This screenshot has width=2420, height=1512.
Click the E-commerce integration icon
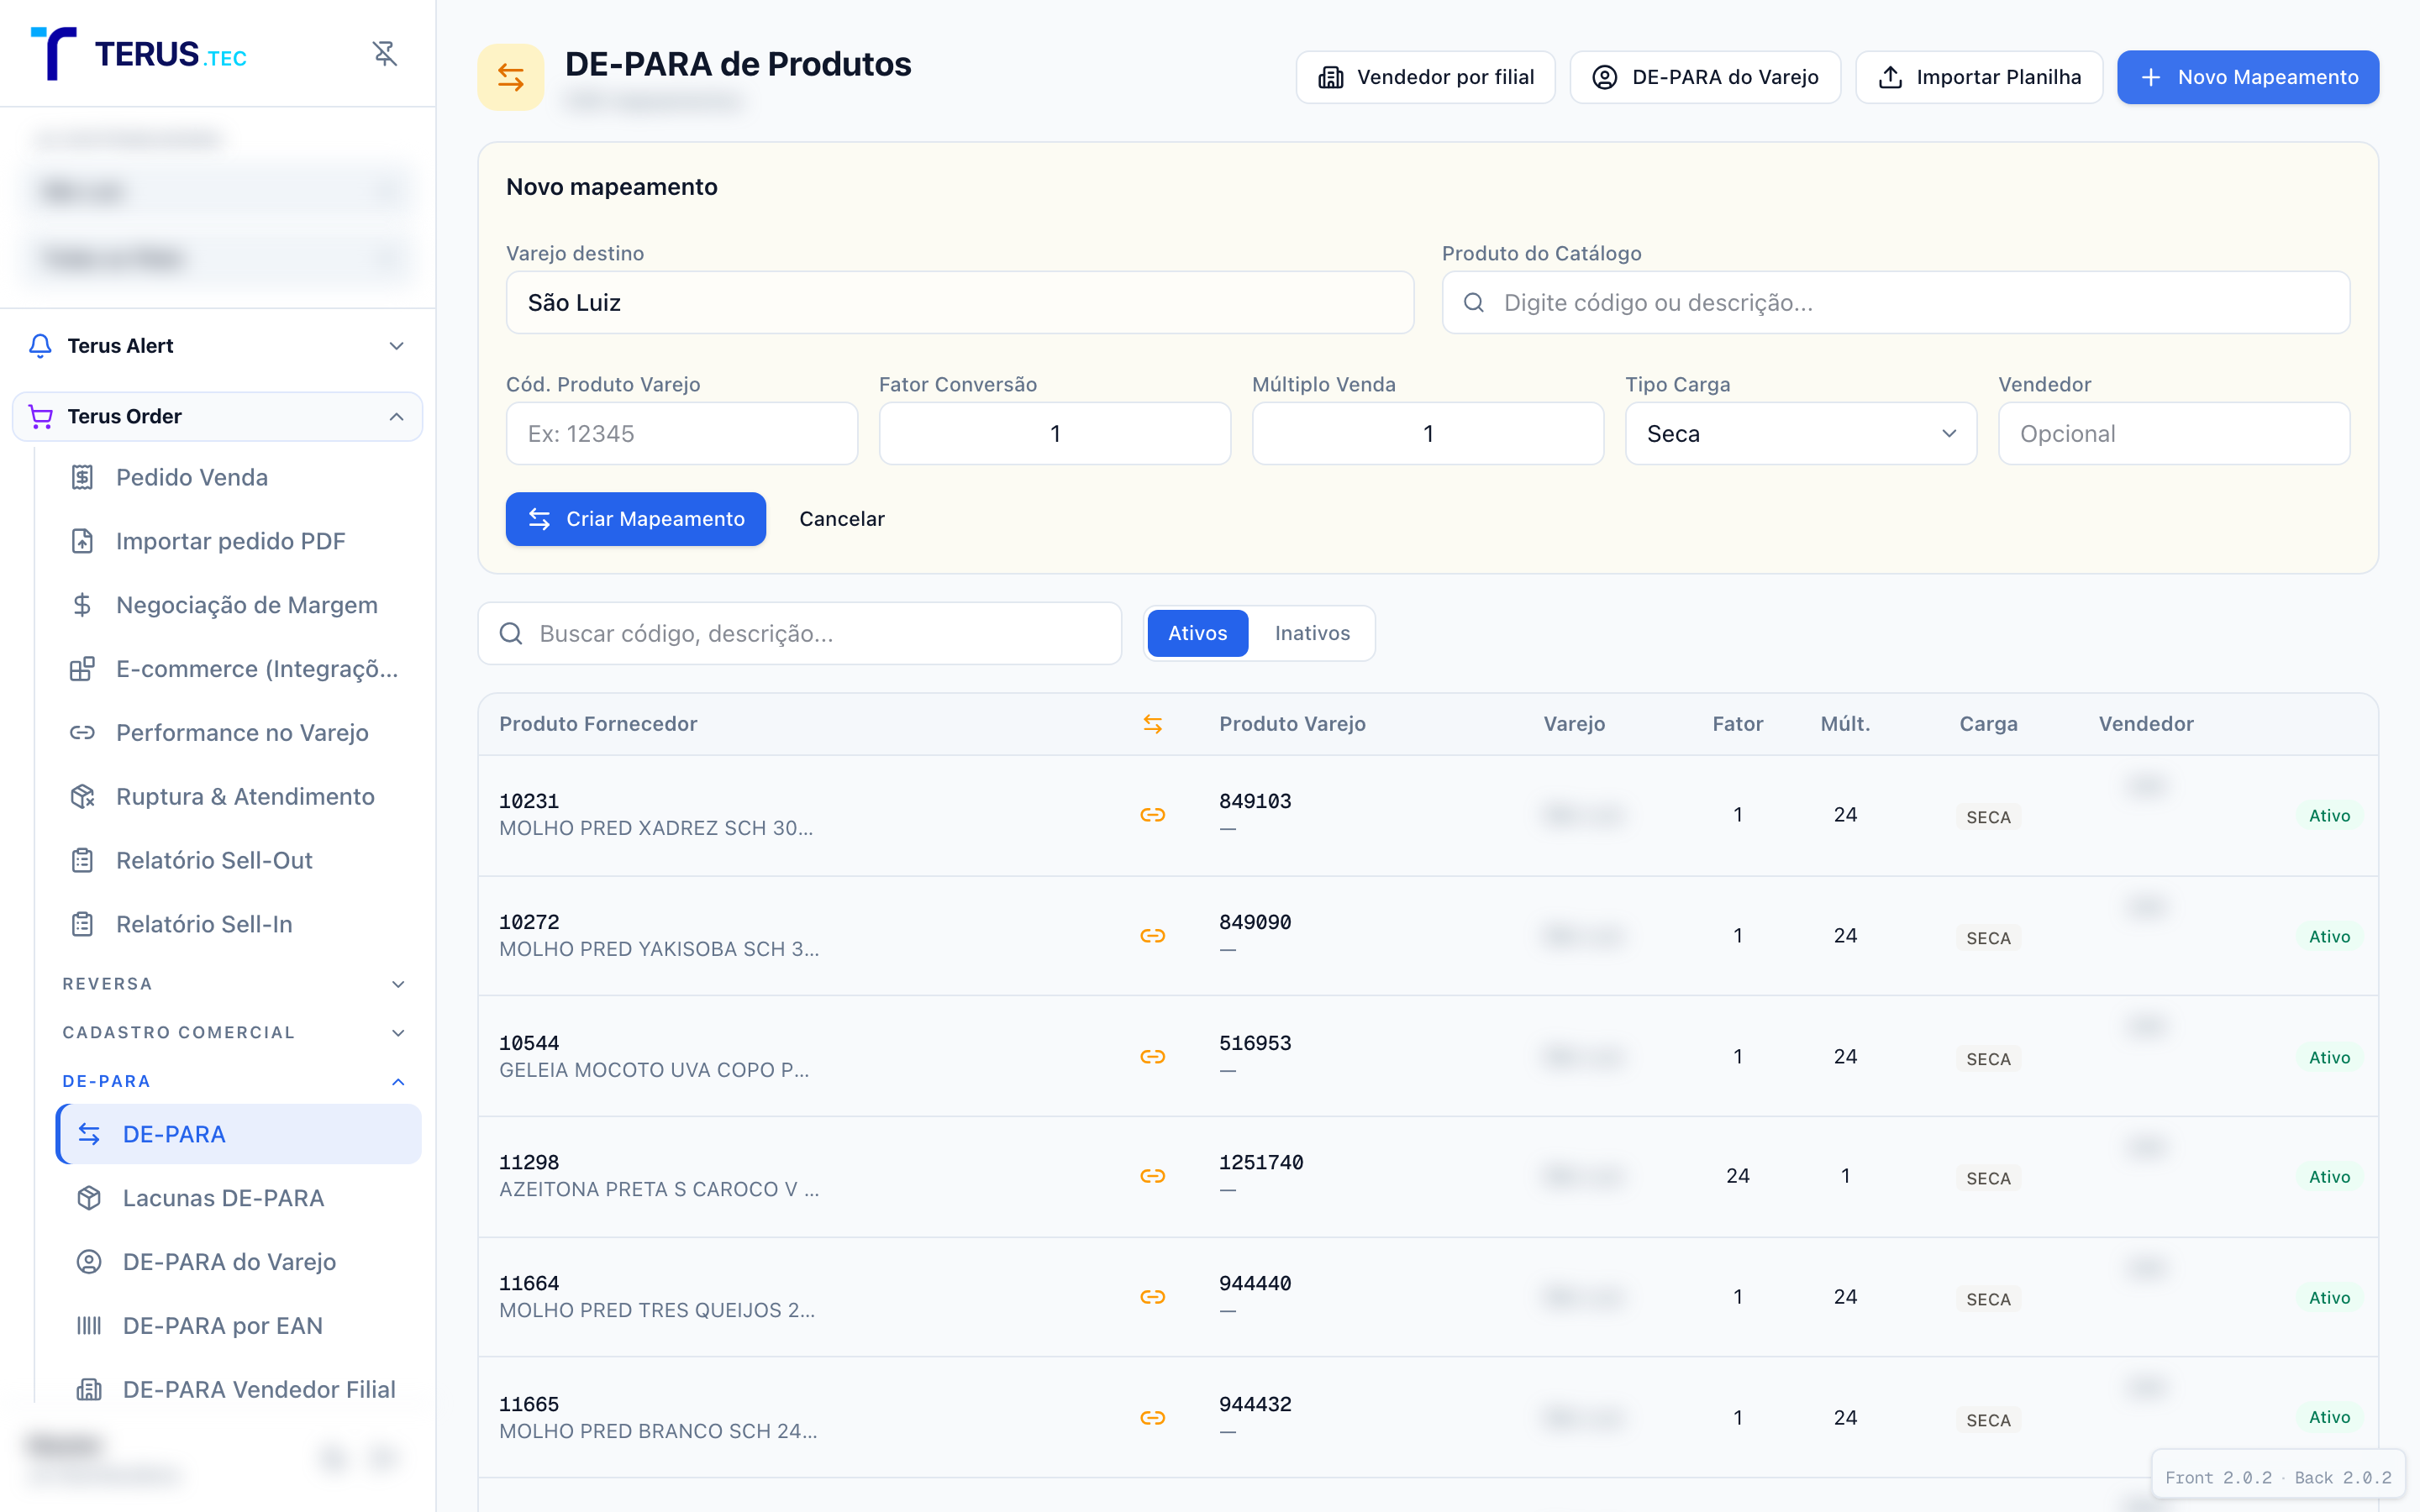82,669
